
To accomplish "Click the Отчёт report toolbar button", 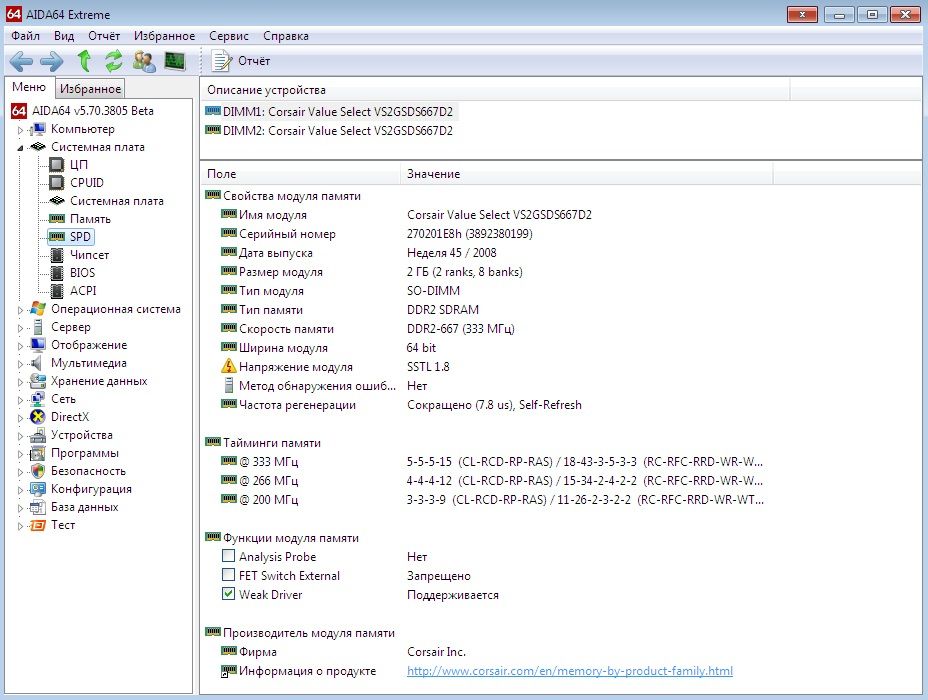I will 241,61.
